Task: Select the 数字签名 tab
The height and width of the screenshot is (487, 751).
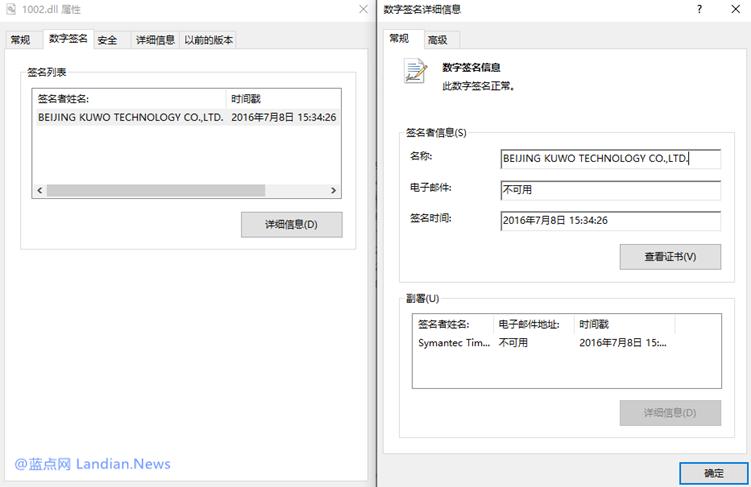Action: click(x=68, y=39)
